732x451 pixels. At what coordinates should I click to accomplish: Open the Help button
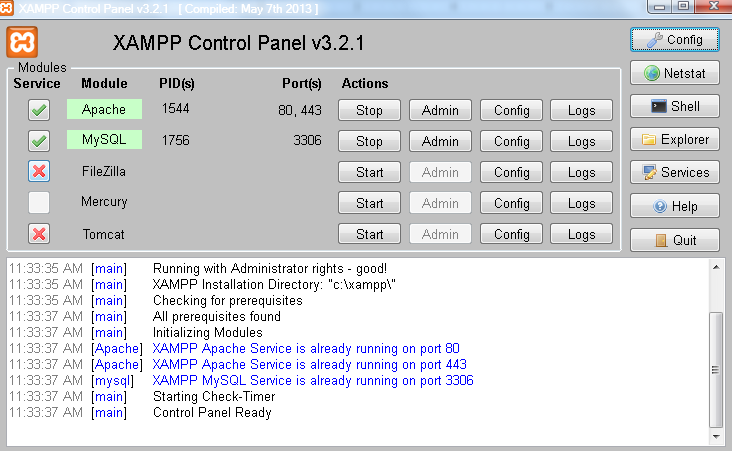coord(675,206)
